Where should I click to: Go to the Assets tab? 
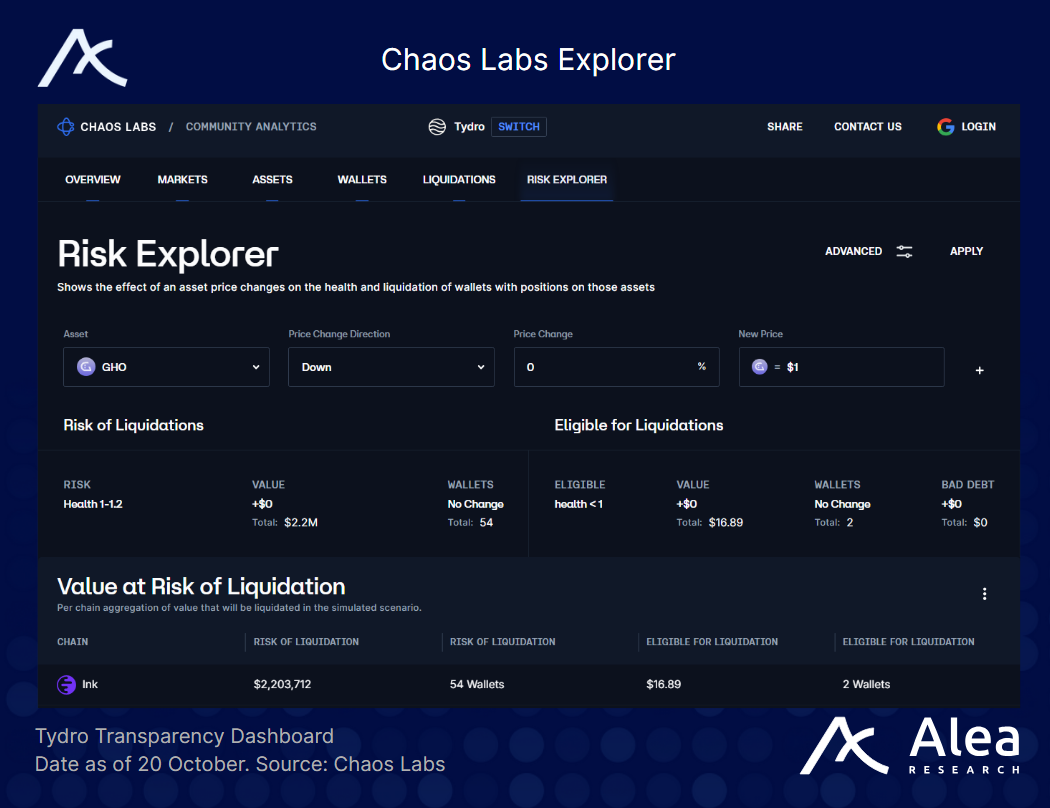(272, 179)
